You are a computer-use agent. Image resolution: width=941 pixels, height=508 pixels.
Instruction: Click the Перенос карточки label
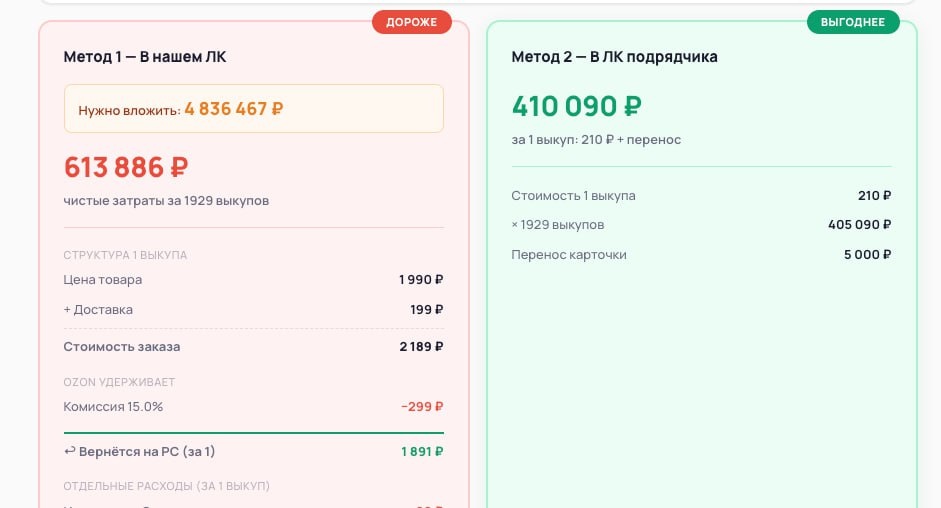(569, 255)
